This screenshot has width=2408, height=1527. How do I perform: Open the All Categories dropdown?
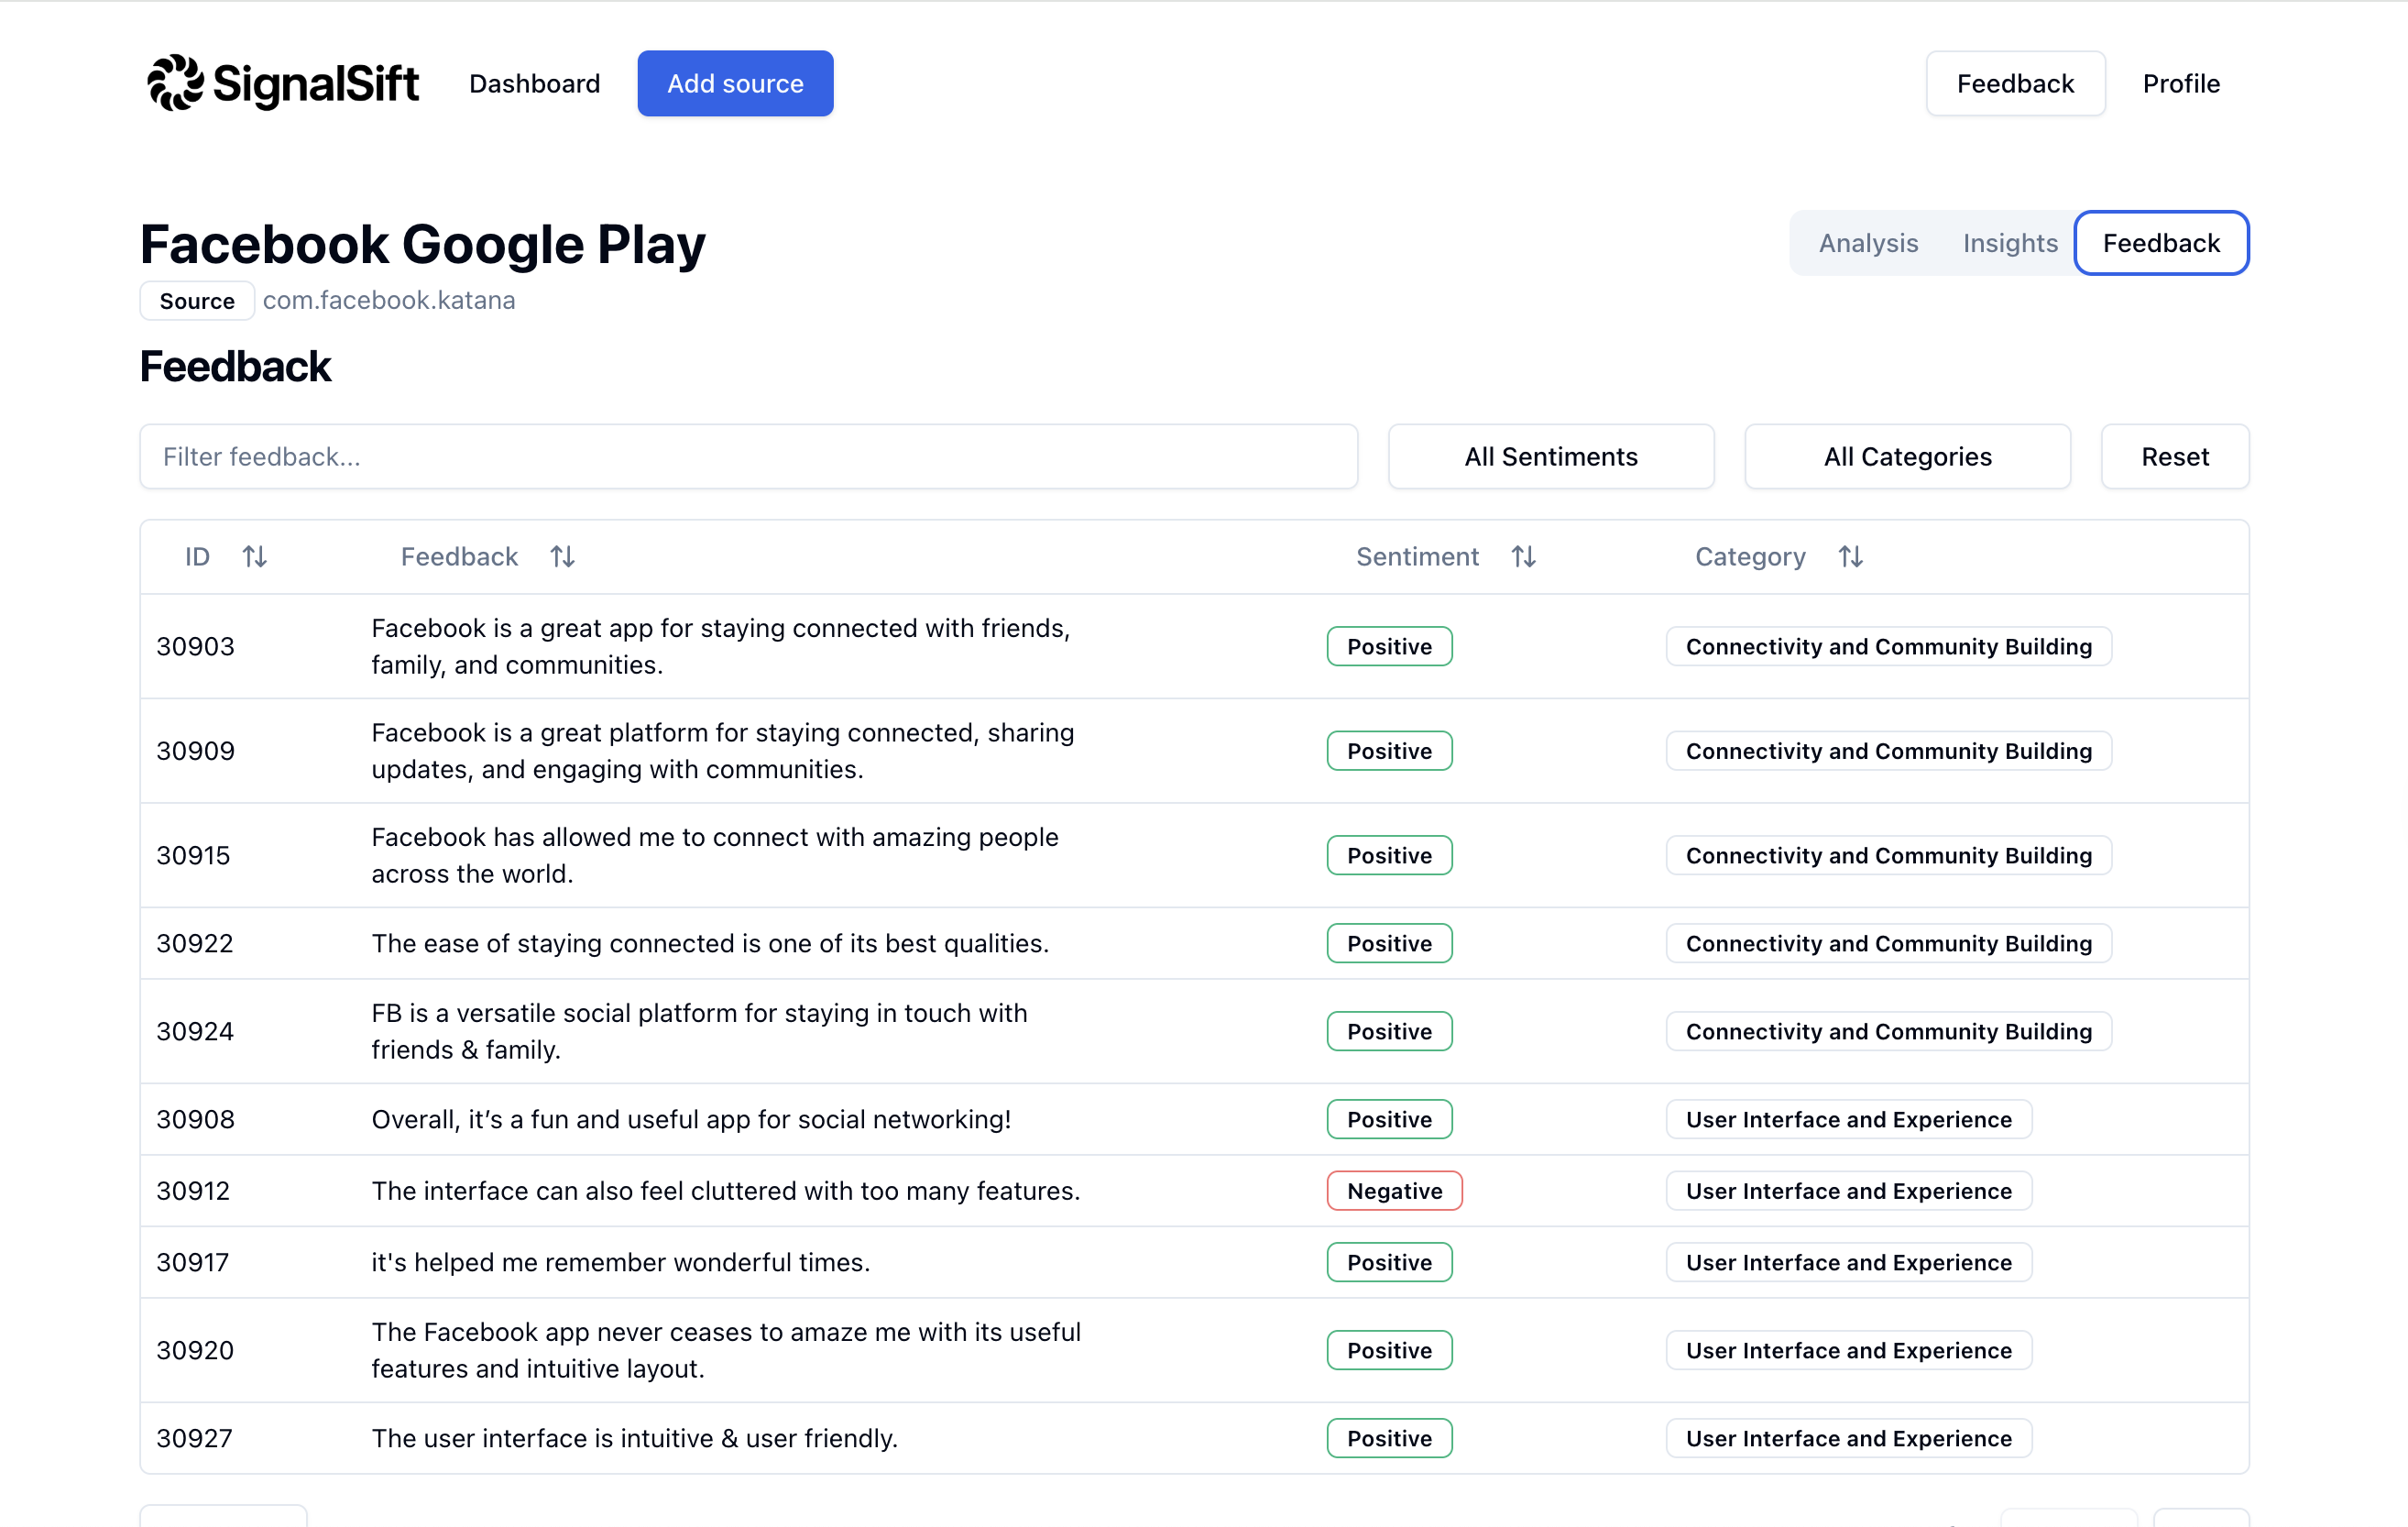tap(1907, 456)
